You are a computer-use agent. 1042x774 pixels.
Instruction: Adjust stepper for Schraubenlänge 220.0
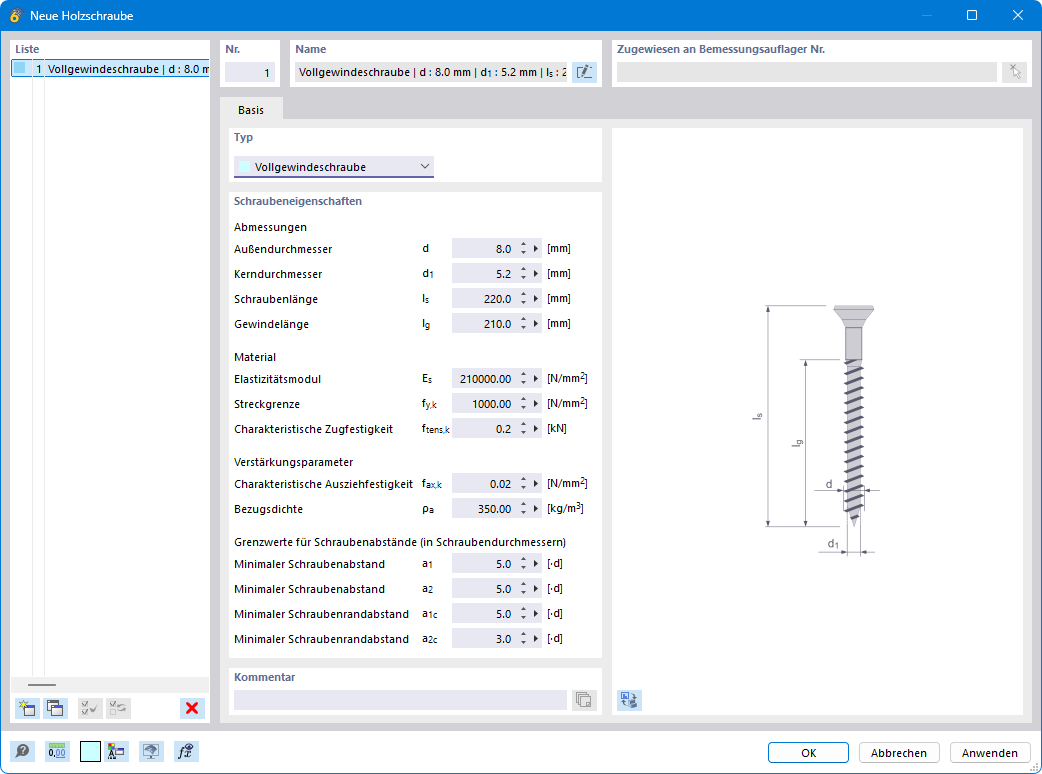coord(524,299)
